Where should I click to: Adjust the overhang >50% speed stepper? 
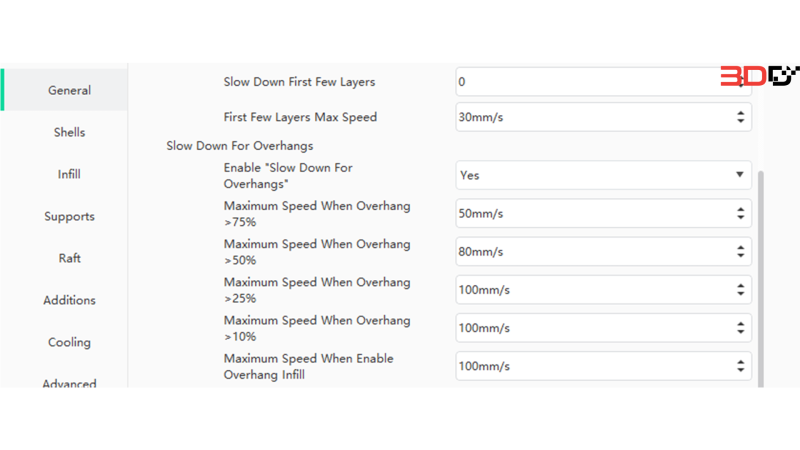click(741, 252)
